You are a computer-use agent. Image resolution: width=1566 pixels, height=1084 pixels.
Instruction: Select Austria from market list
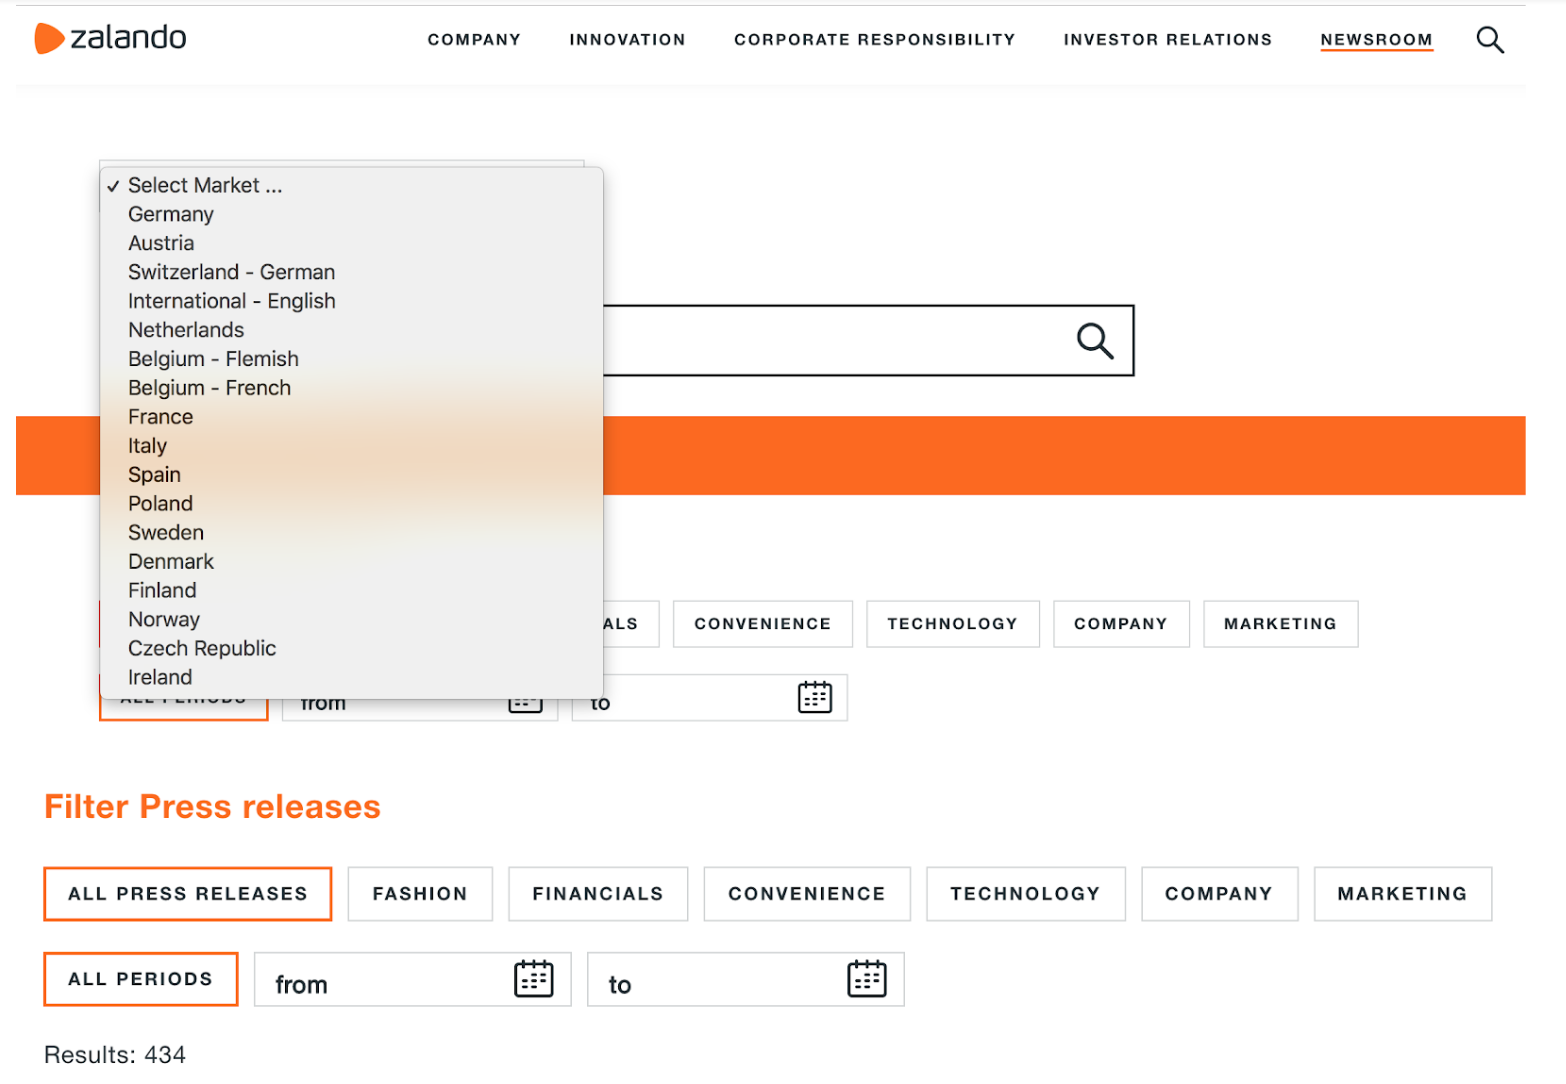click(x=352, y=243)
